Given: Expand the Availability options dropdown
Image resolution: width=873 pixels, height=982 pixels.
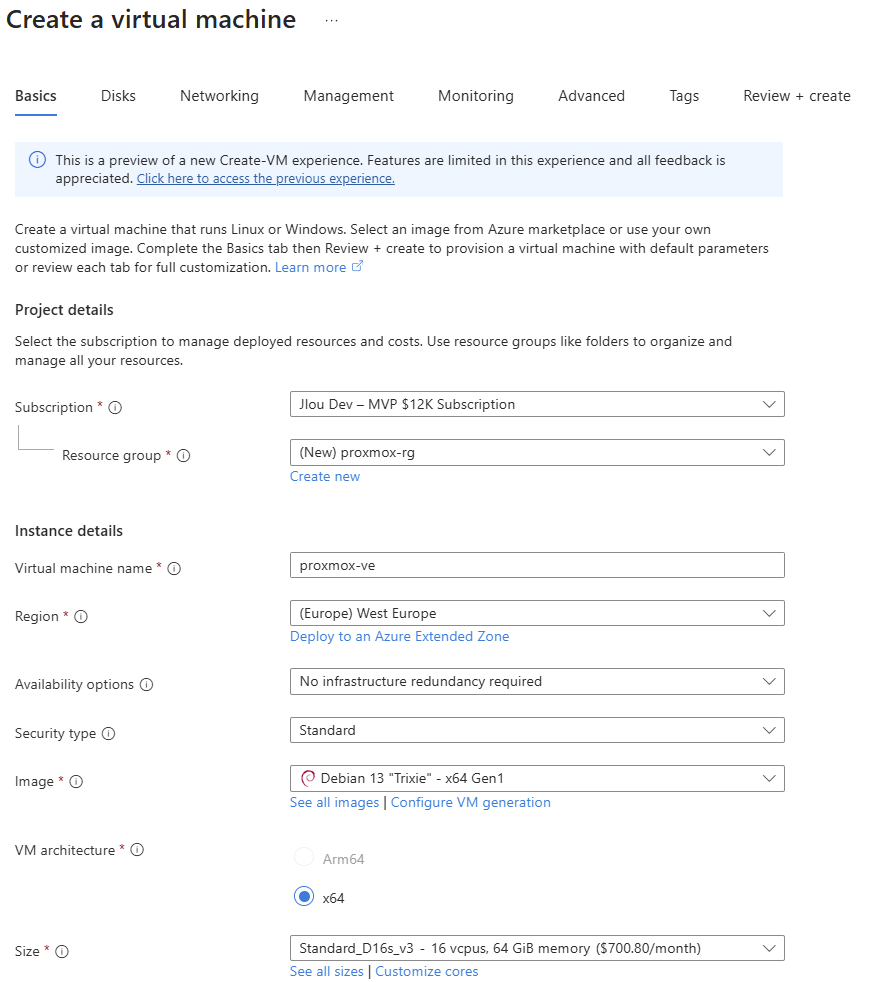Looking at the screenshot, I should [x=537, y=681].
